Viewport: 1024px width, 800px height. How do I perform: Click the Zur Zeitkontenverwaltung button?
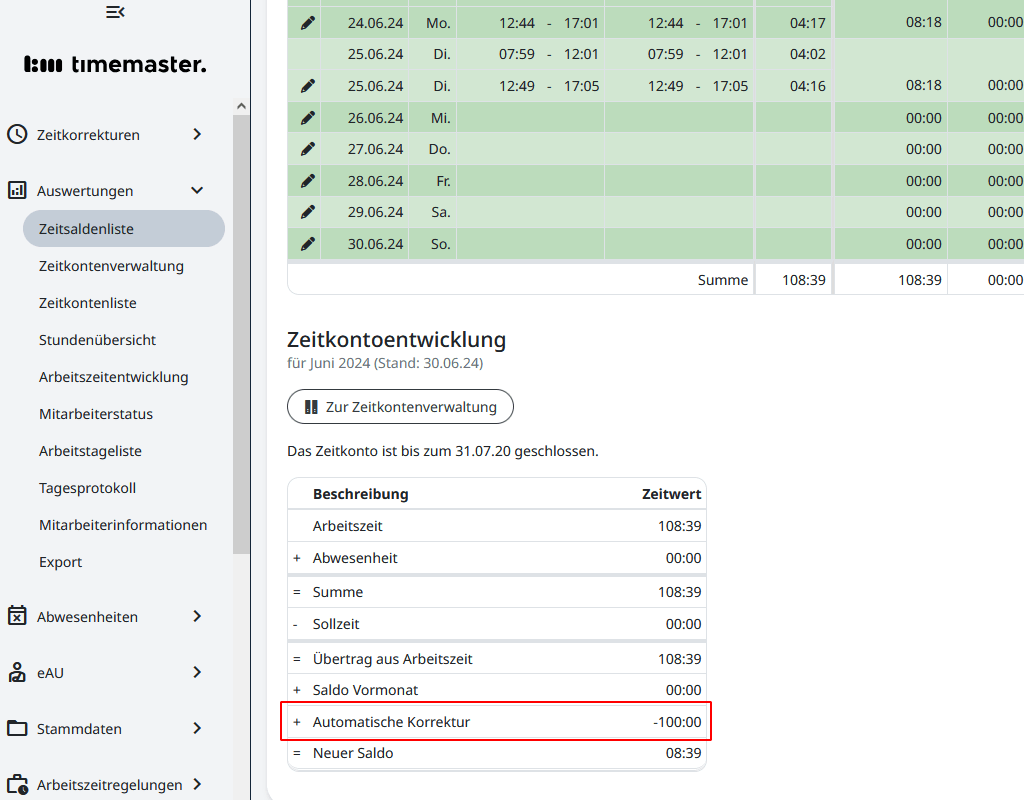(400, 407)
